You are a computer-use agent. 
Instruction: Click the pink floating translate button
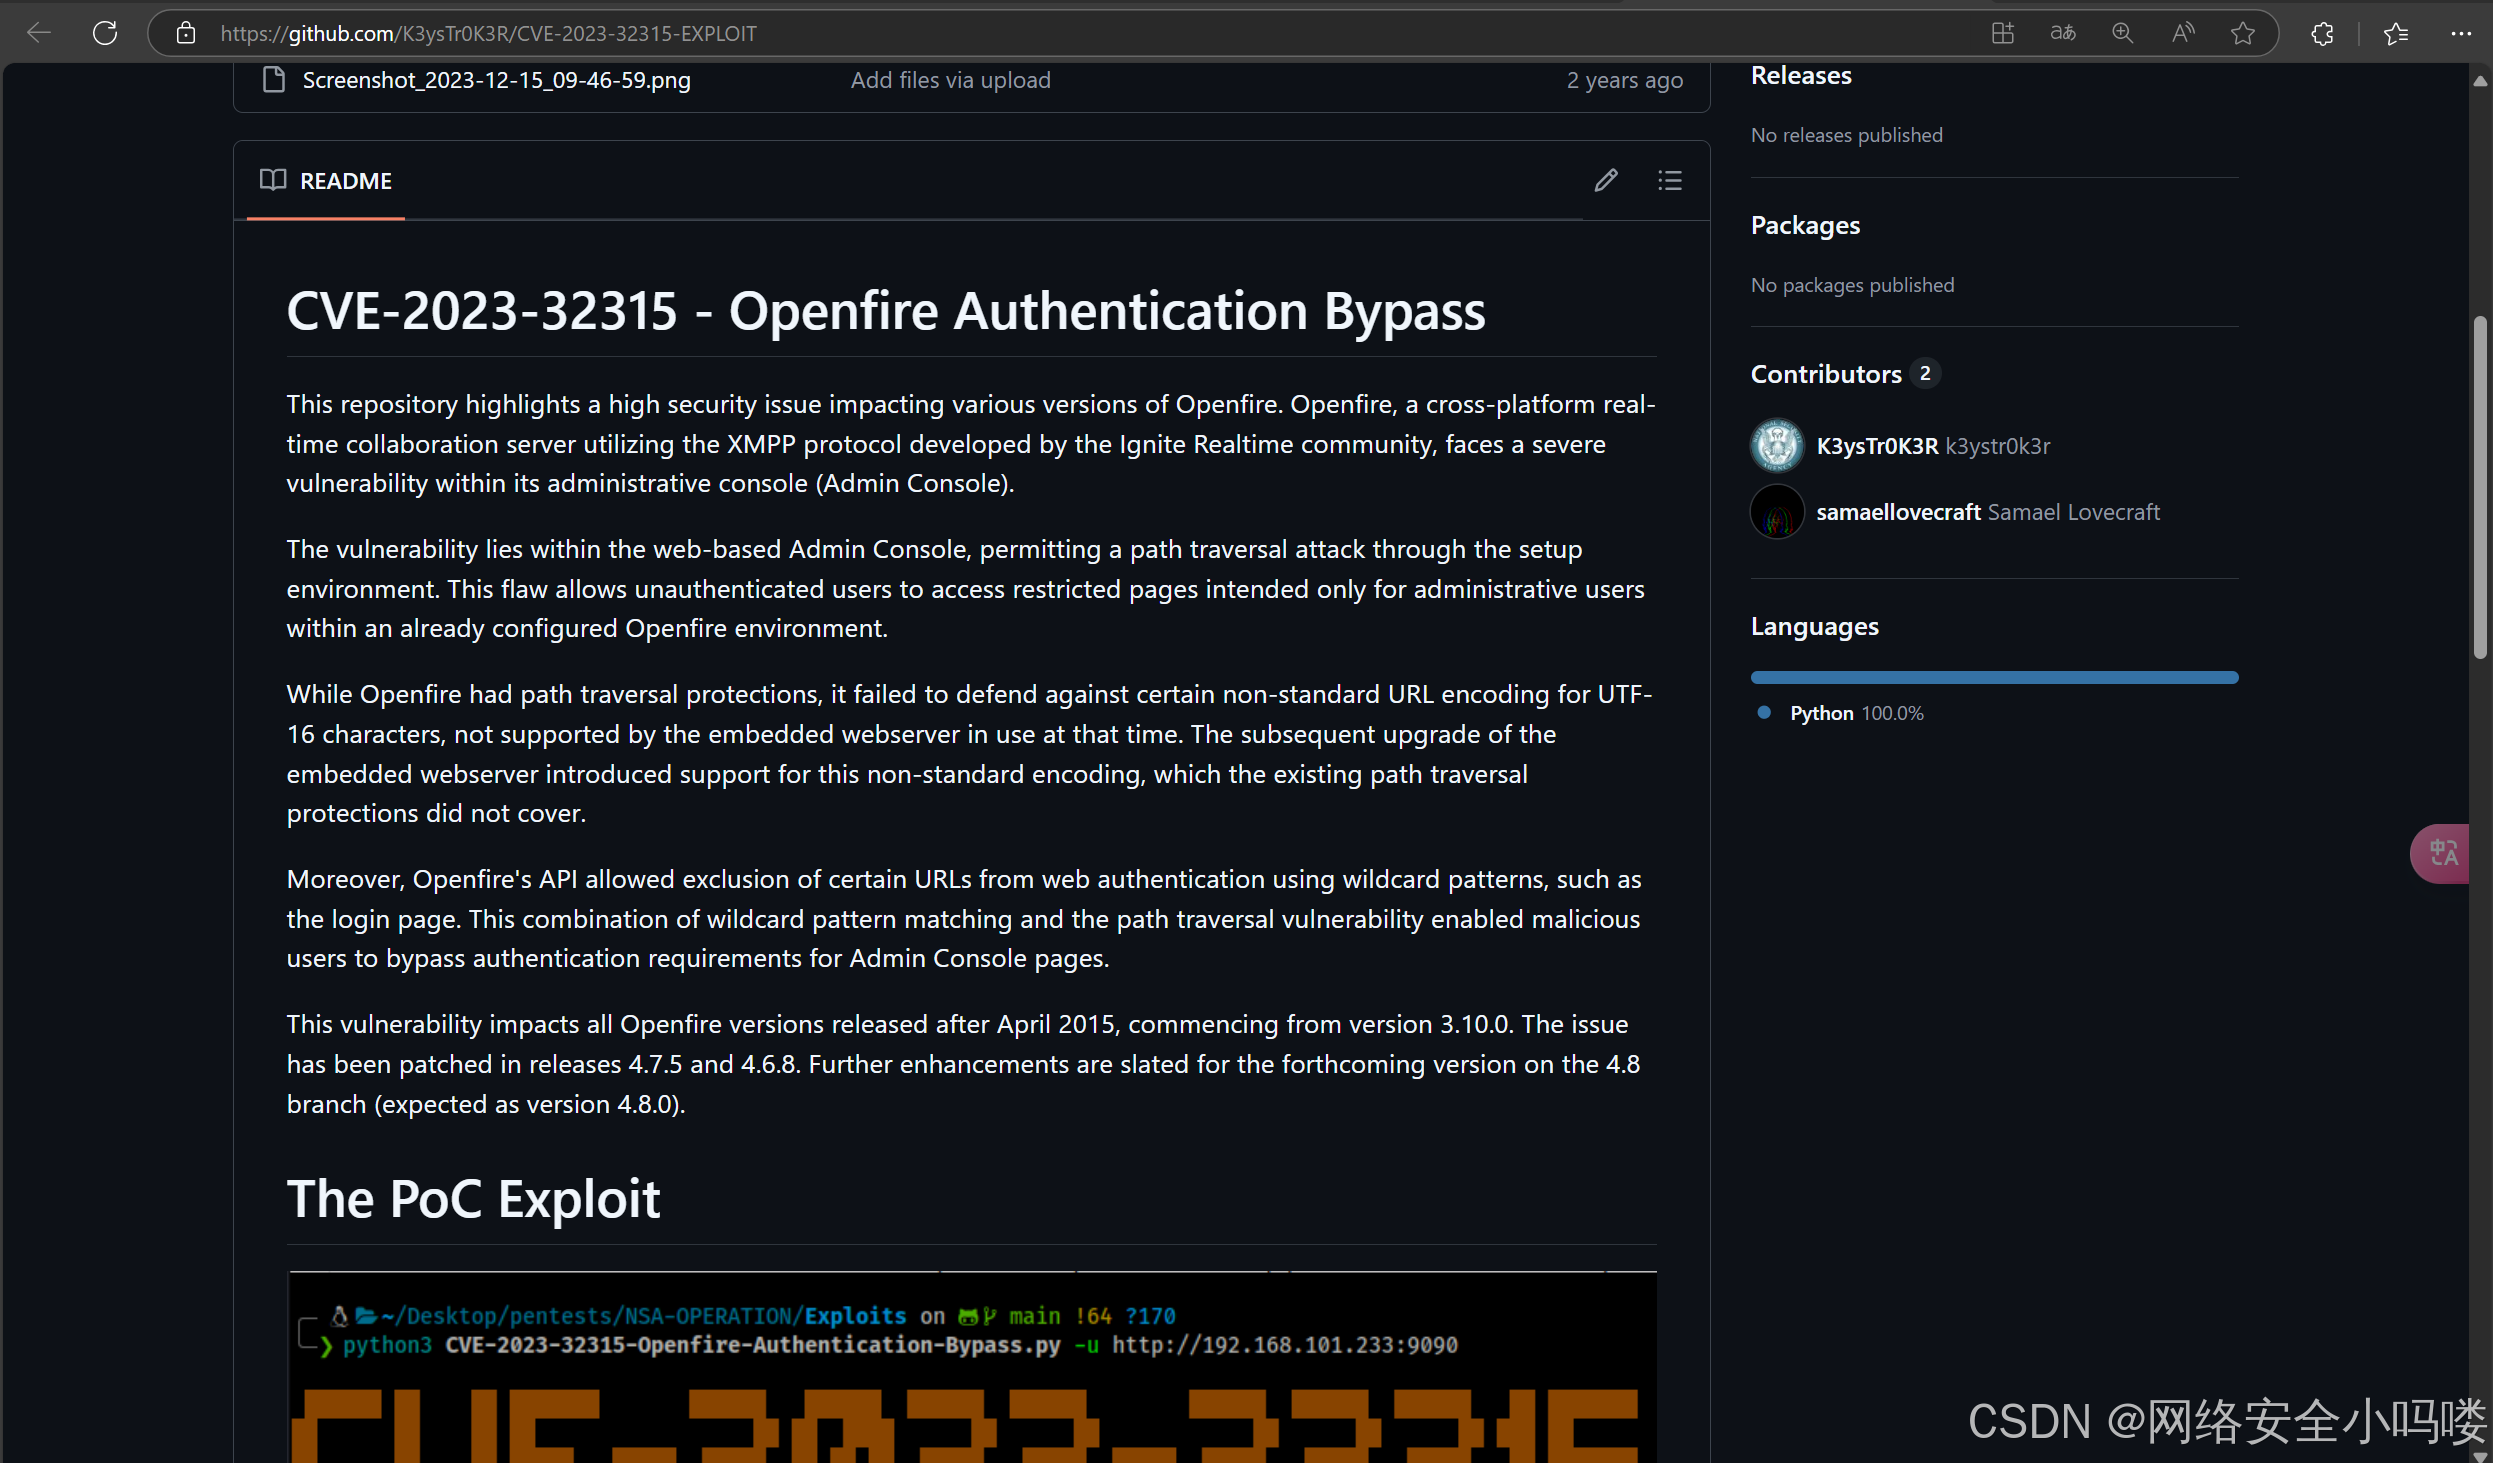[x=2443, y=853]
